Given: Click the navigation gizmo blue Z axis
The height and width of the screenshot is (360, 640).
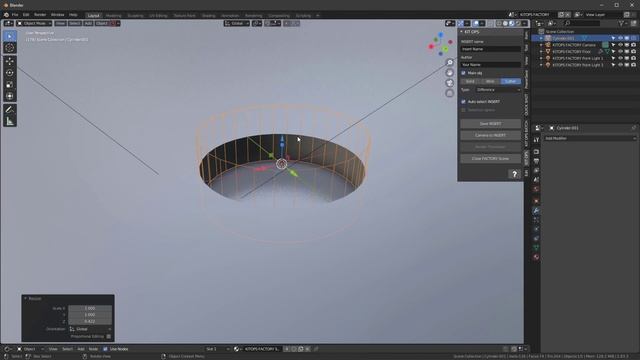Looking at the screenshot, I should (441, 35).
